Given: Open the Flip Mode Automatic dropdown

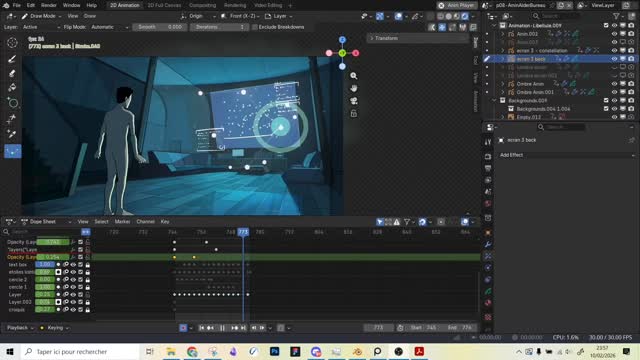Looking at the screenshot, I should 109,27.
